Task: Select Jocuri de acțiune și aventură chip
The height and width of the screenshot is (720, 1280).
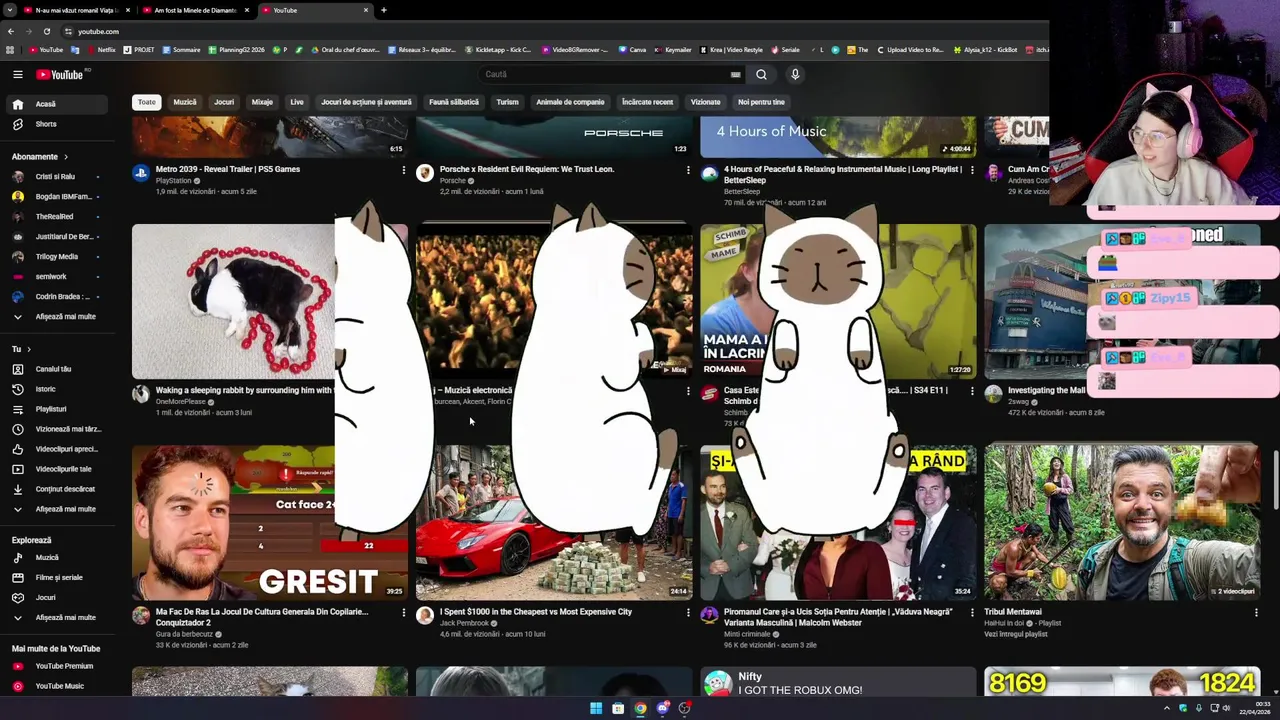Action: [x=366, y=102]
